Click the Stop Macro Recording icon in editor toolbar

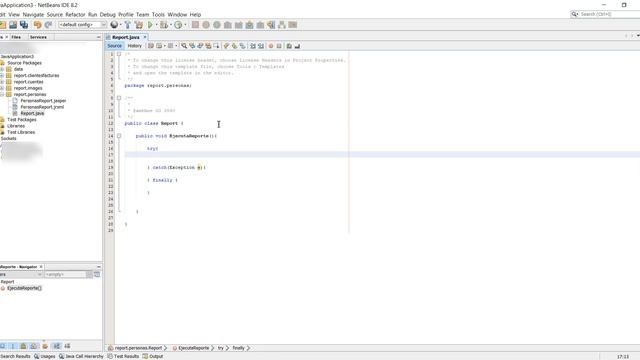279,46
